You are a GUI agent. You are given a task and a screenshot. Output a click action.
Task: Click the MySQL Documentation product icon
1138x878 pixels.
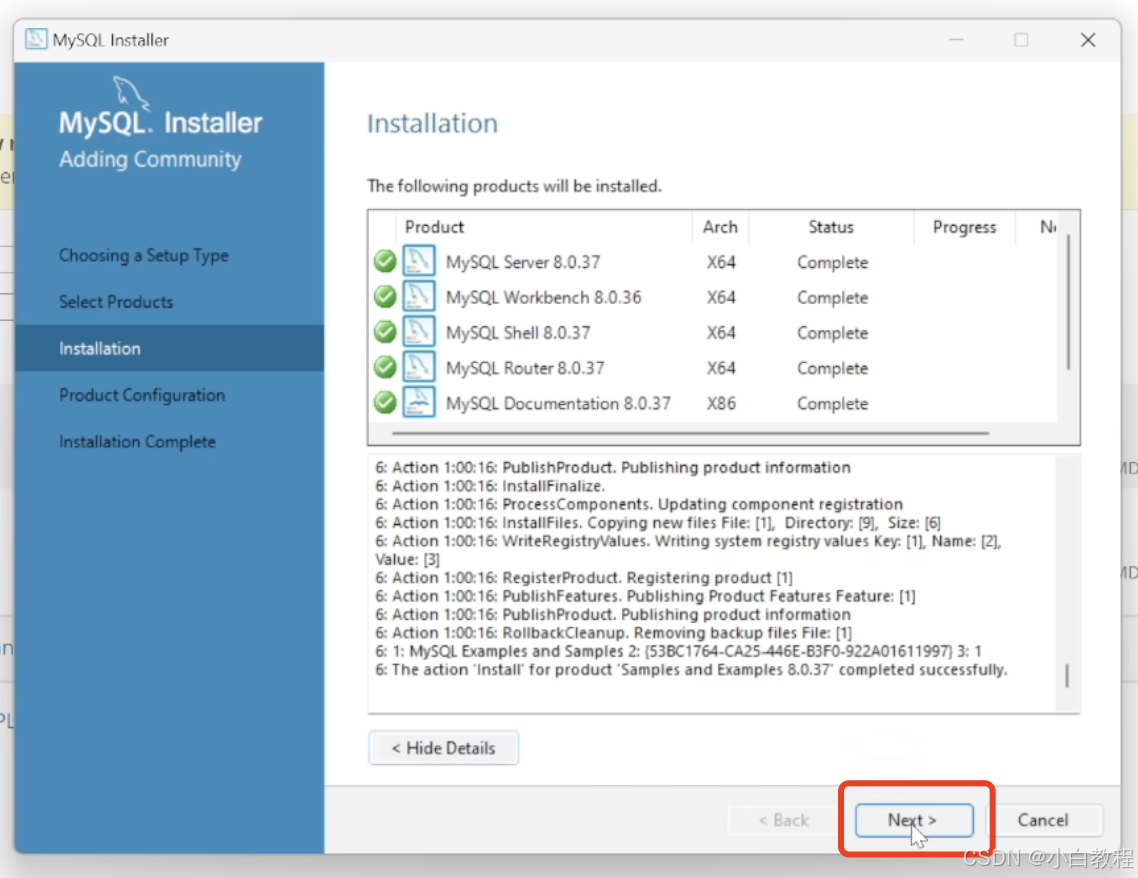point(419,402)
